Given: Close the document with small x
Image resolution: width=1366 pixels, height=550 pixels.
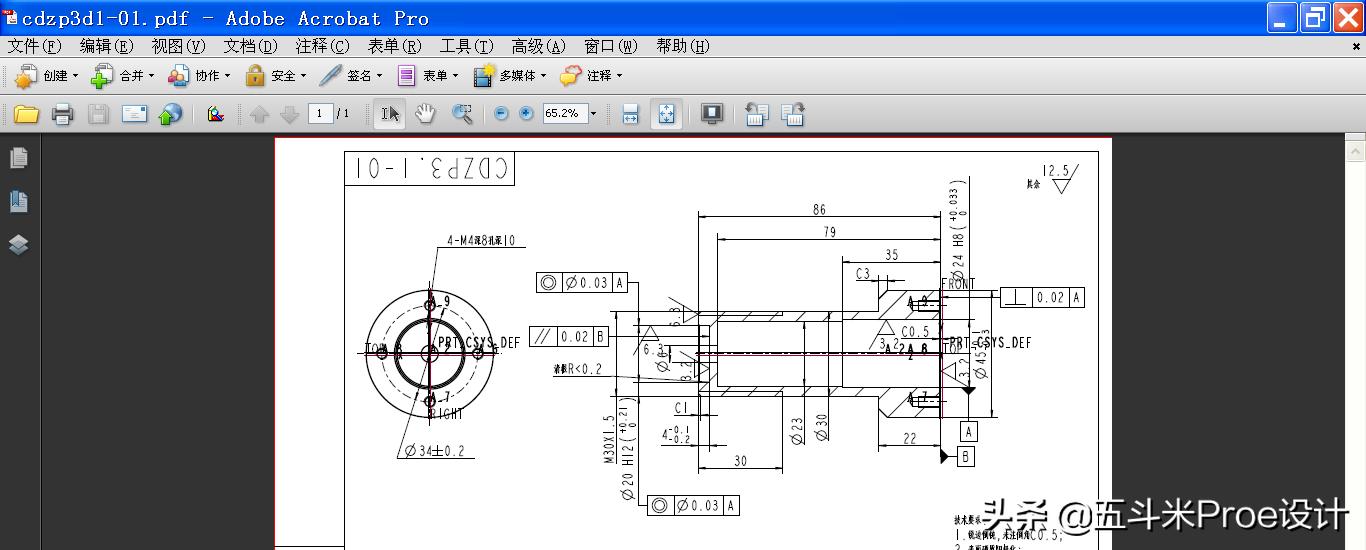Looking at the screenshot, I should pos(1356,46).
